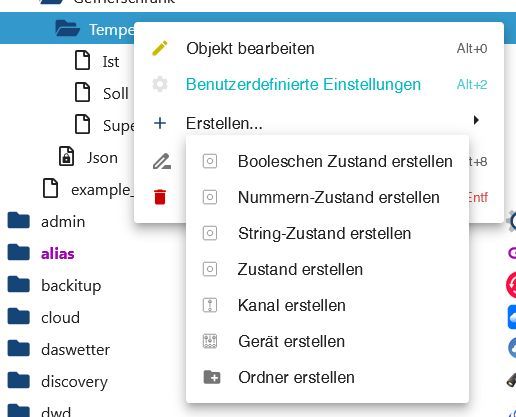Click the gray gear settings icon
Screen dimensions: 516x417
[x=160, y=84]
